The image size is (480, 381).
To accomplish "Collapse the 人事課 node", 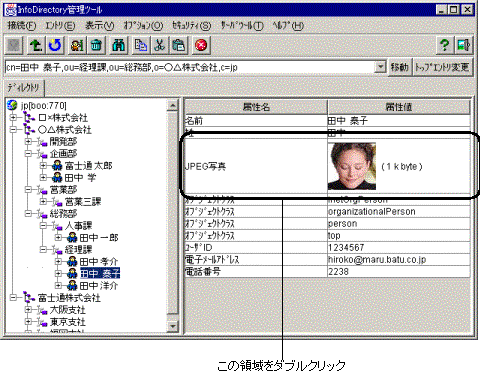I will point(43,226).
